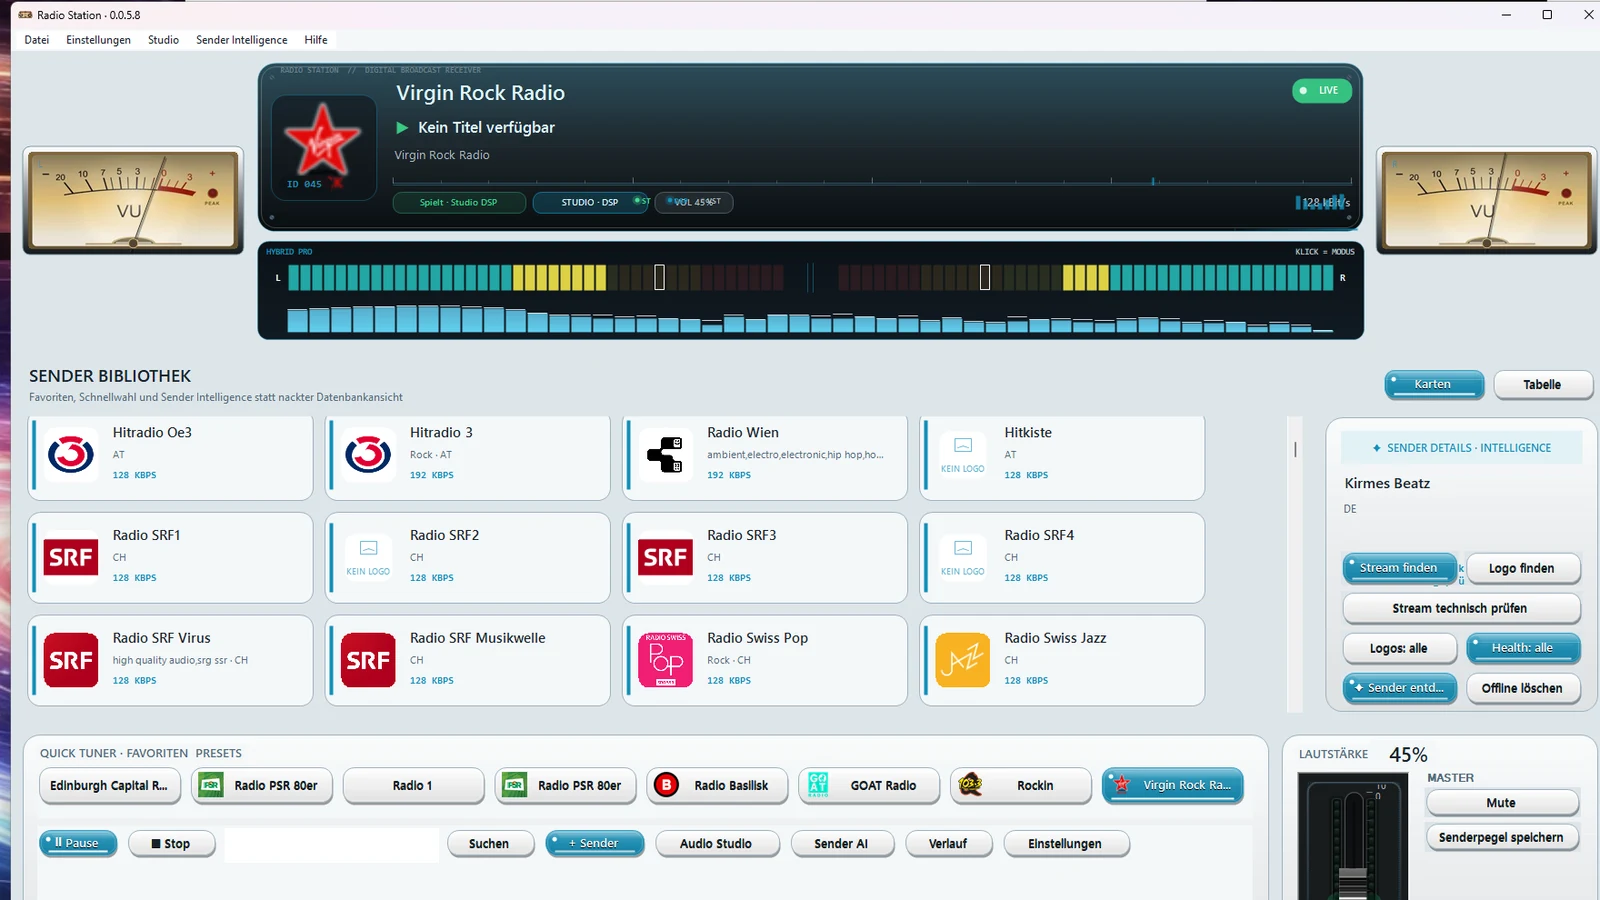This screenshot has height=900, width=1600.
Task: Tune to the GOAT Radio preset
Action: click(869, 786)
